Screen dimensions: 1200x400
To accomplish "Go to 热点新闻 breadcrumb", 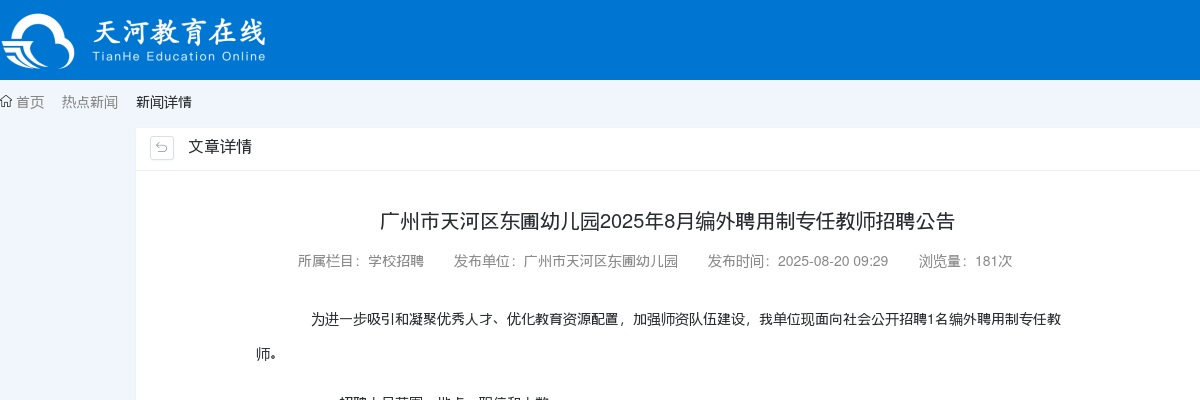I will pos(90,102).
